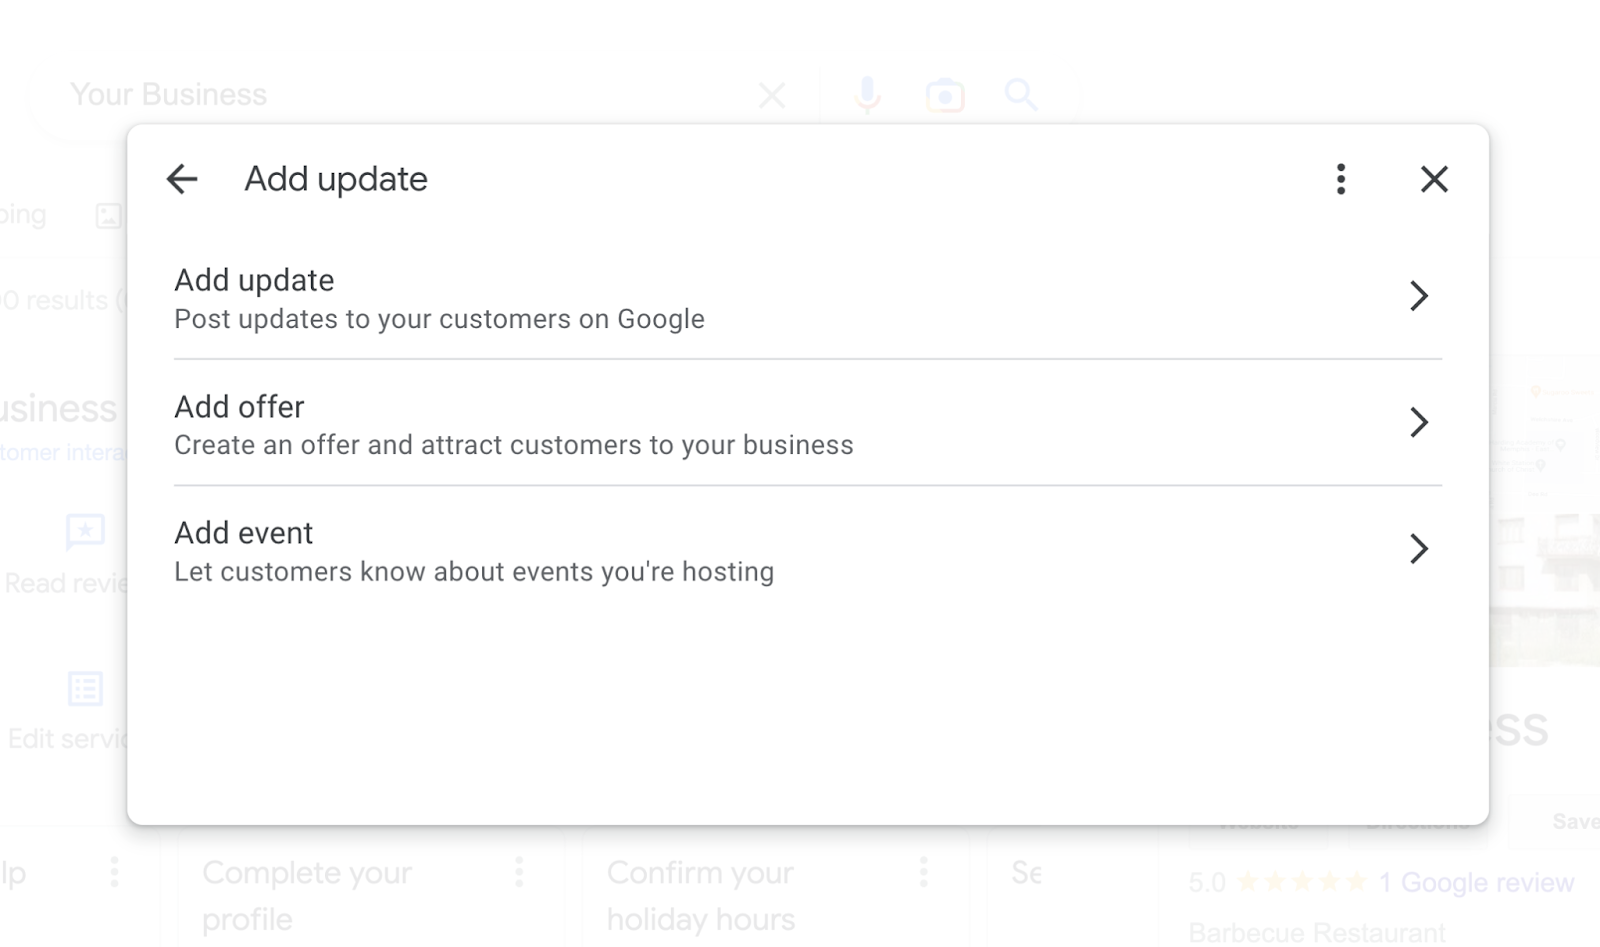Viewport: 1600px width, 947px height.
Task: Expand the Add update chevron arrow
Action: 1418,296
